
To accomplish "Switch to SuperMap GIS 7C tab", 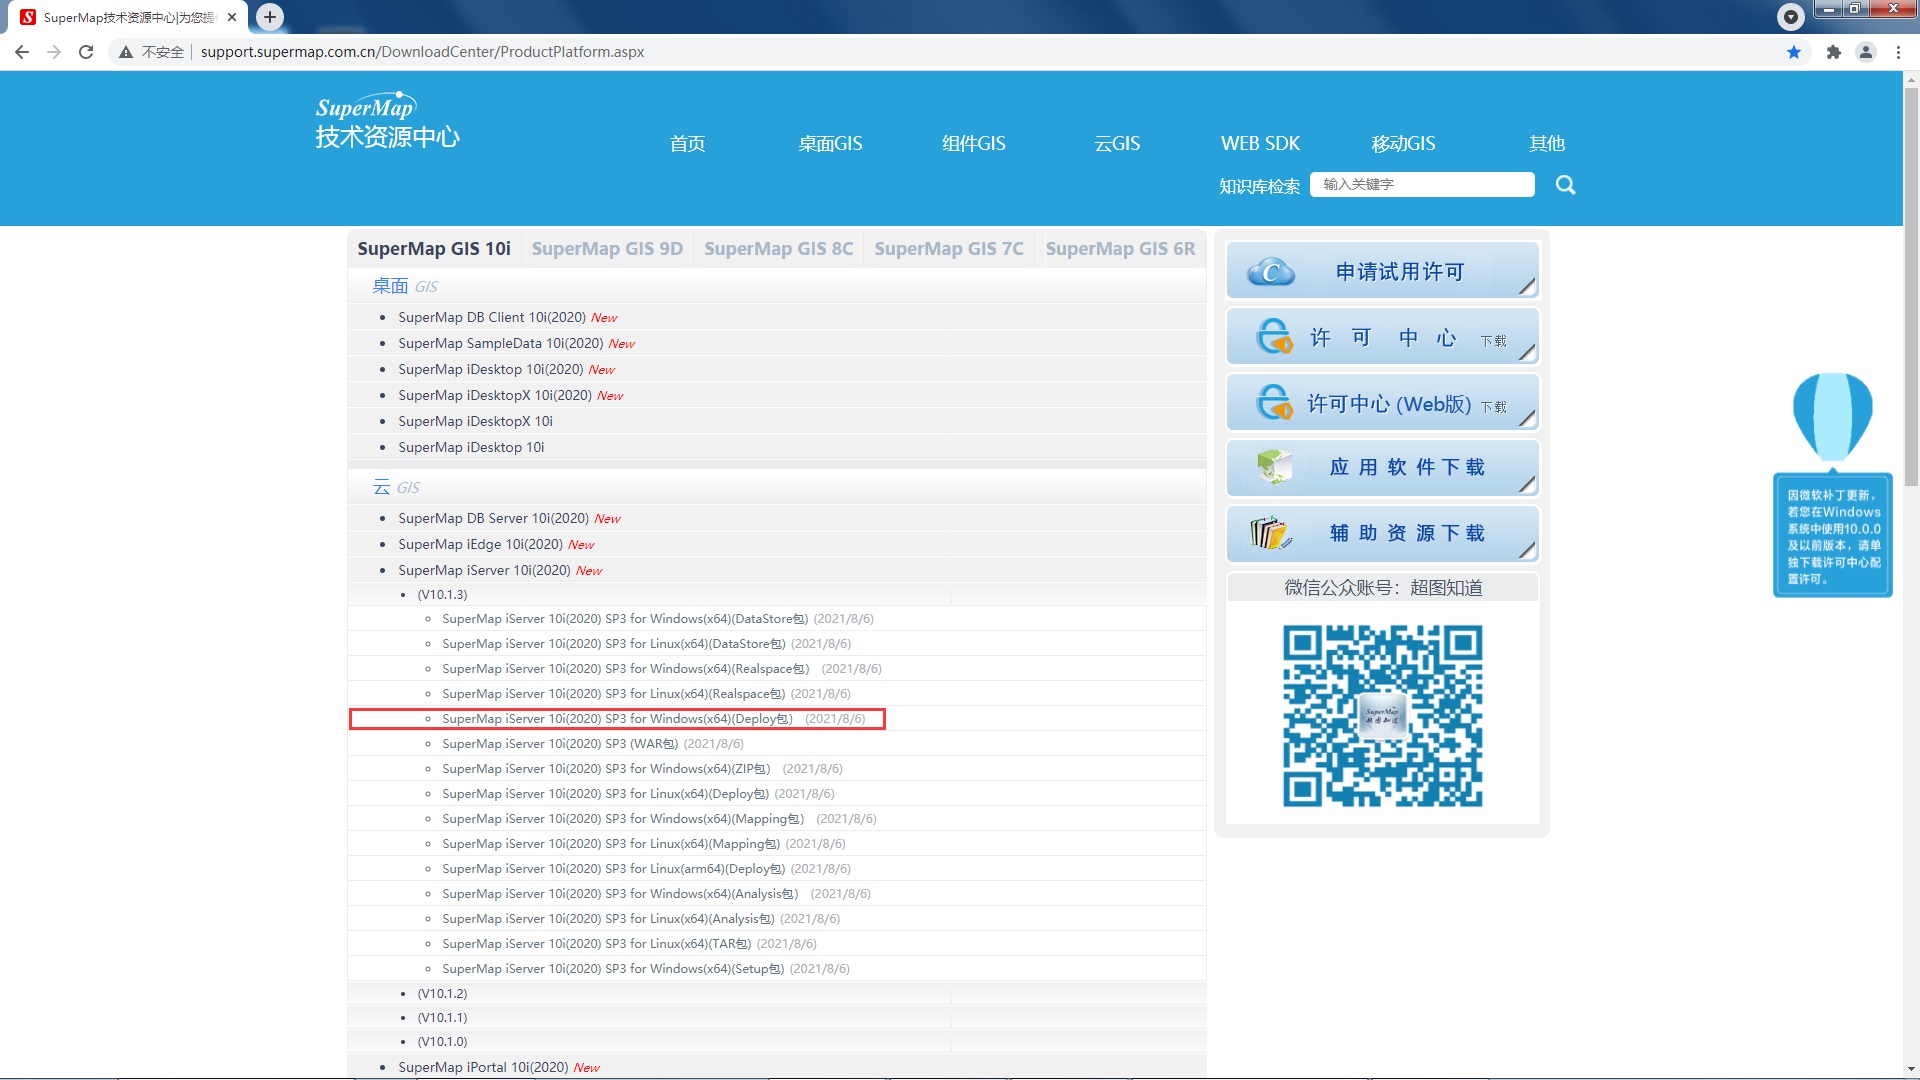I will coord(949,249).
